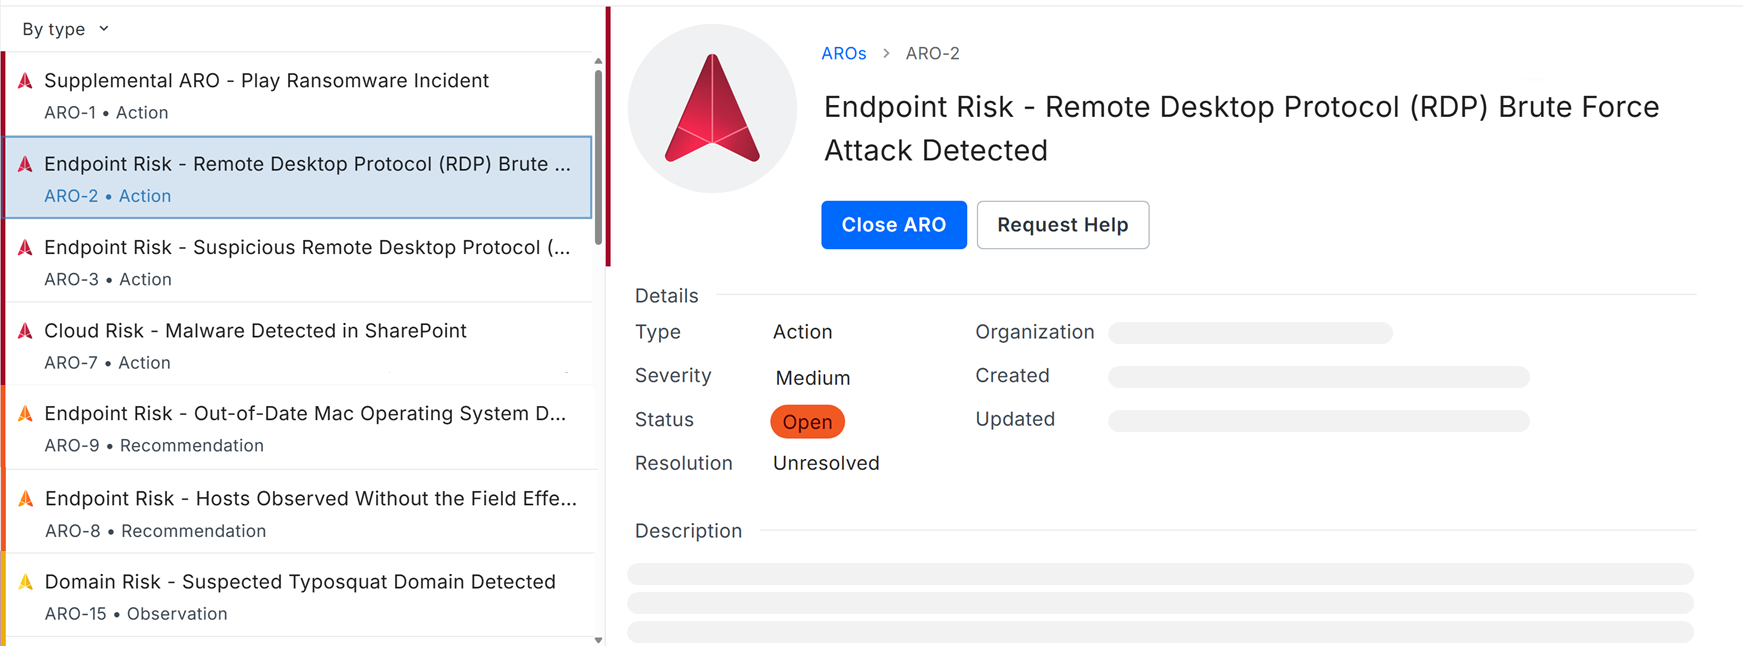Viewport: 1745px width, 646px height.
Task: Select Domain Risk Suspected Typosquat Domain item
Action: (298, 596)
